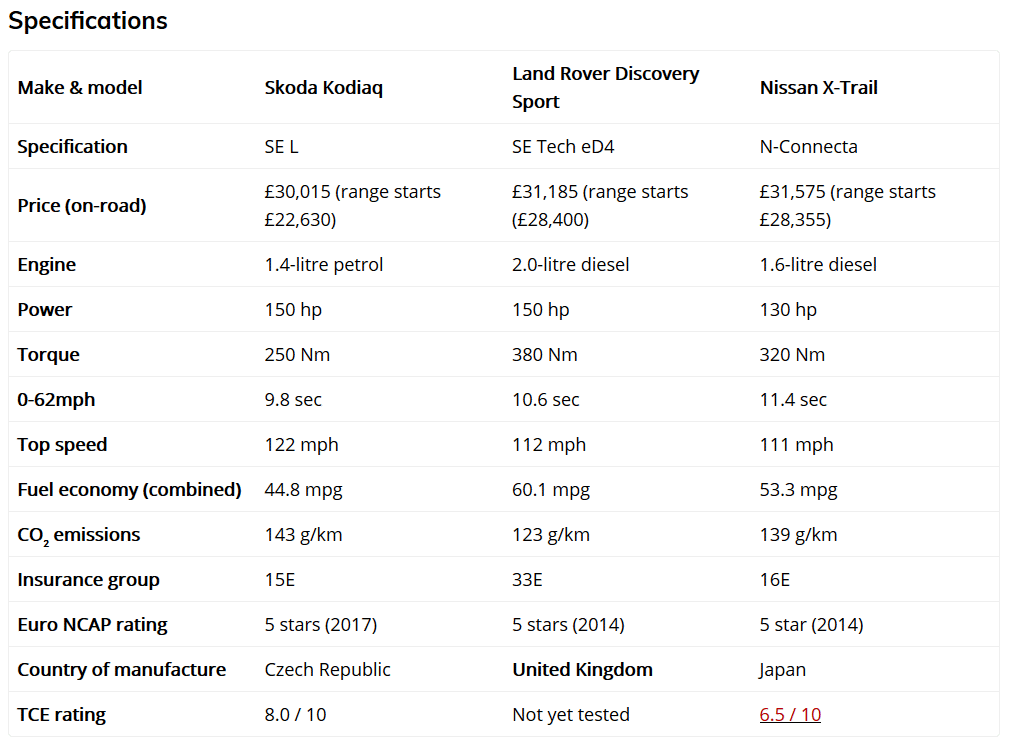The height and width of the screenshot is (745, 1009).
Task: Select the United Kingdom cell
Action: click(582, 670)
